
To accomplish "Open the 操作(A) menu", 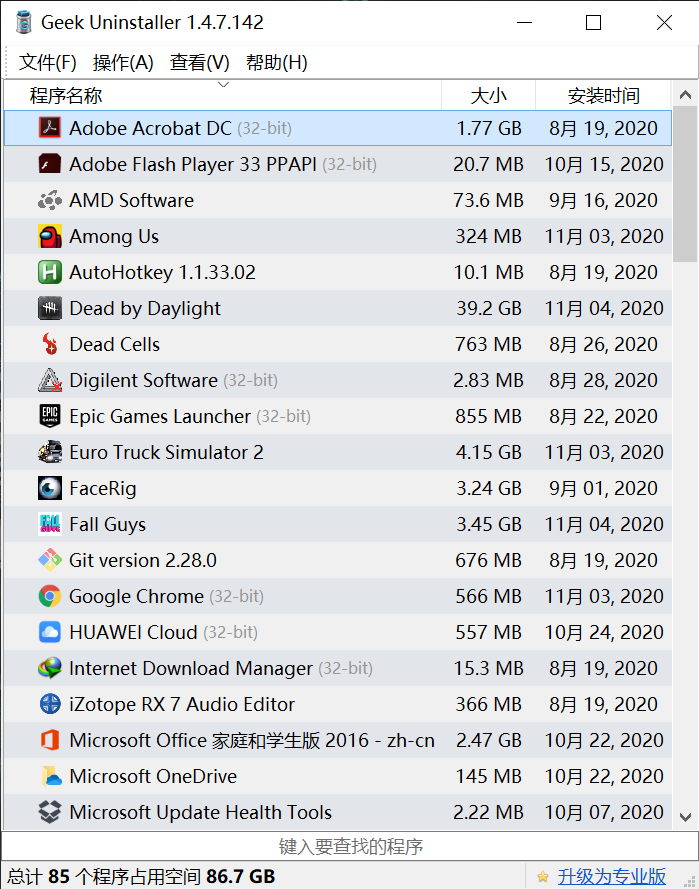I will tap(123, 62).
